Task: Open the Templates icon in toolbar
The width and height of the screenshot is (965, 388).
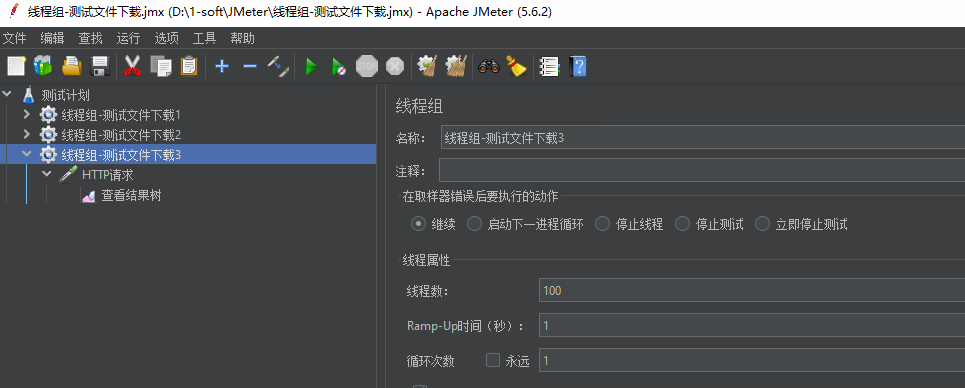Action: click(43, 65)
